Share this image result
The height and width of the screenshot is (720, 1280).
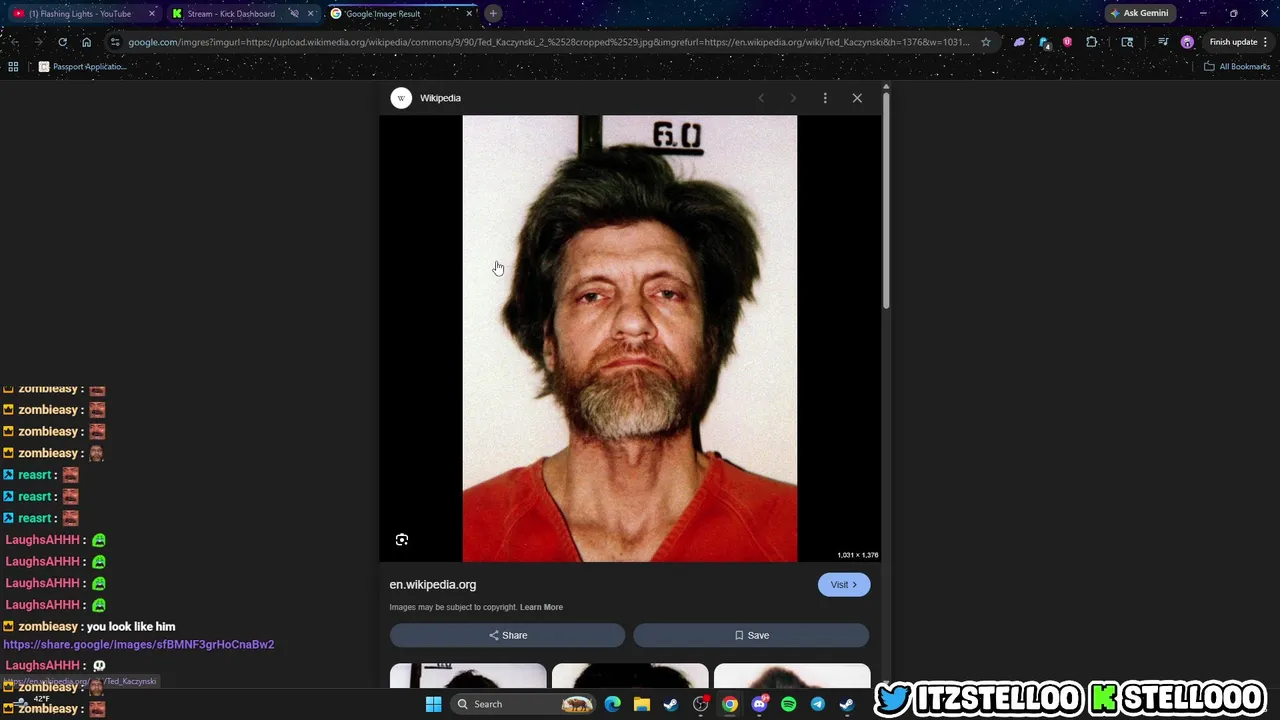click(507, 635)
